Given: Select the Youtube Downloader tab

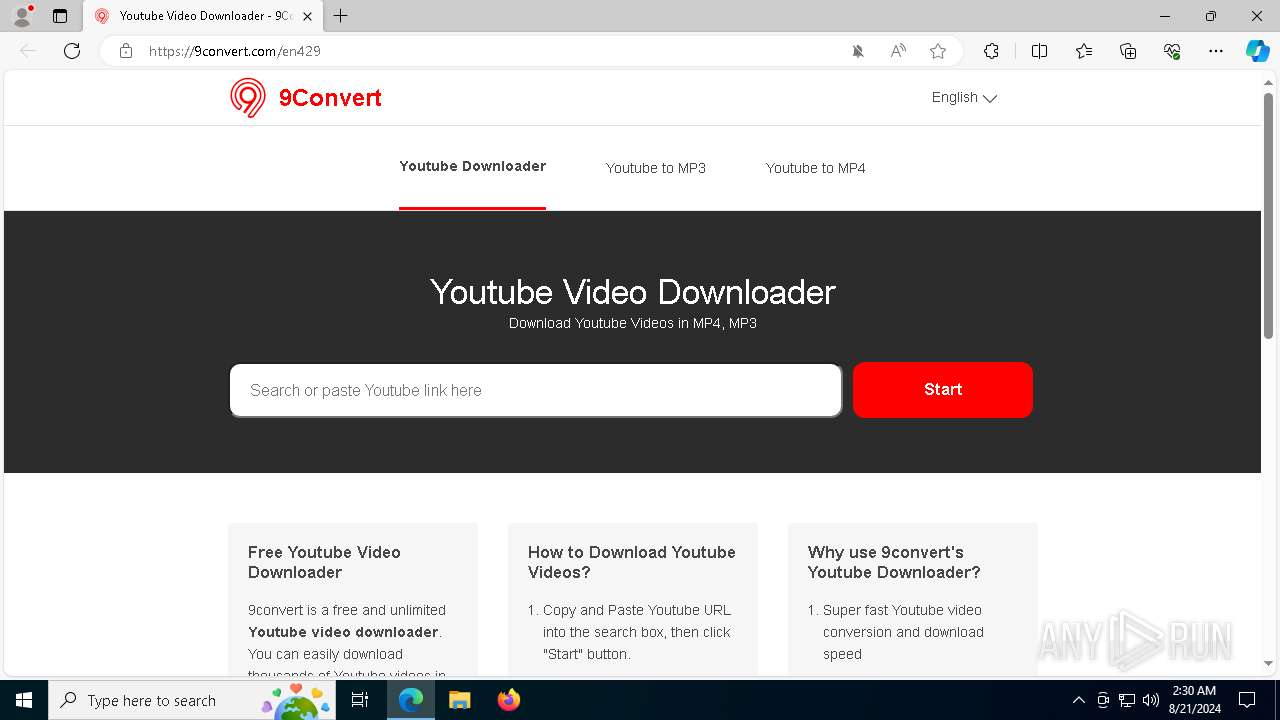Looking at the screenshot, I should [472, 166].
